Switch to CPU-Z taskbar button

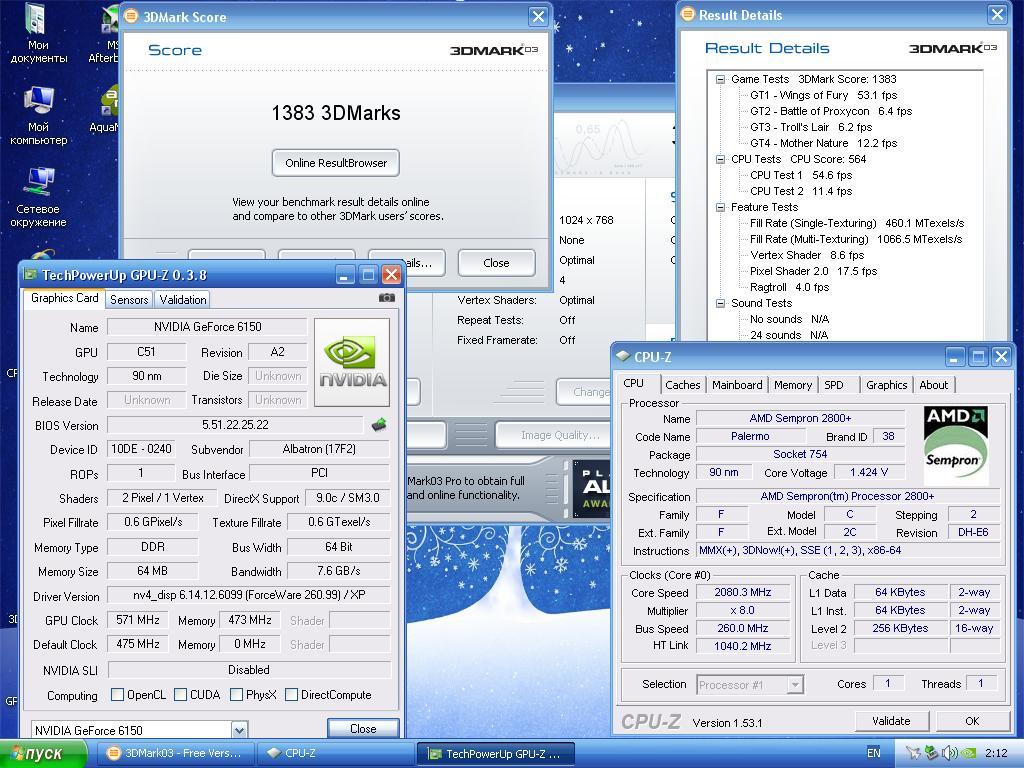coord(335,753)
